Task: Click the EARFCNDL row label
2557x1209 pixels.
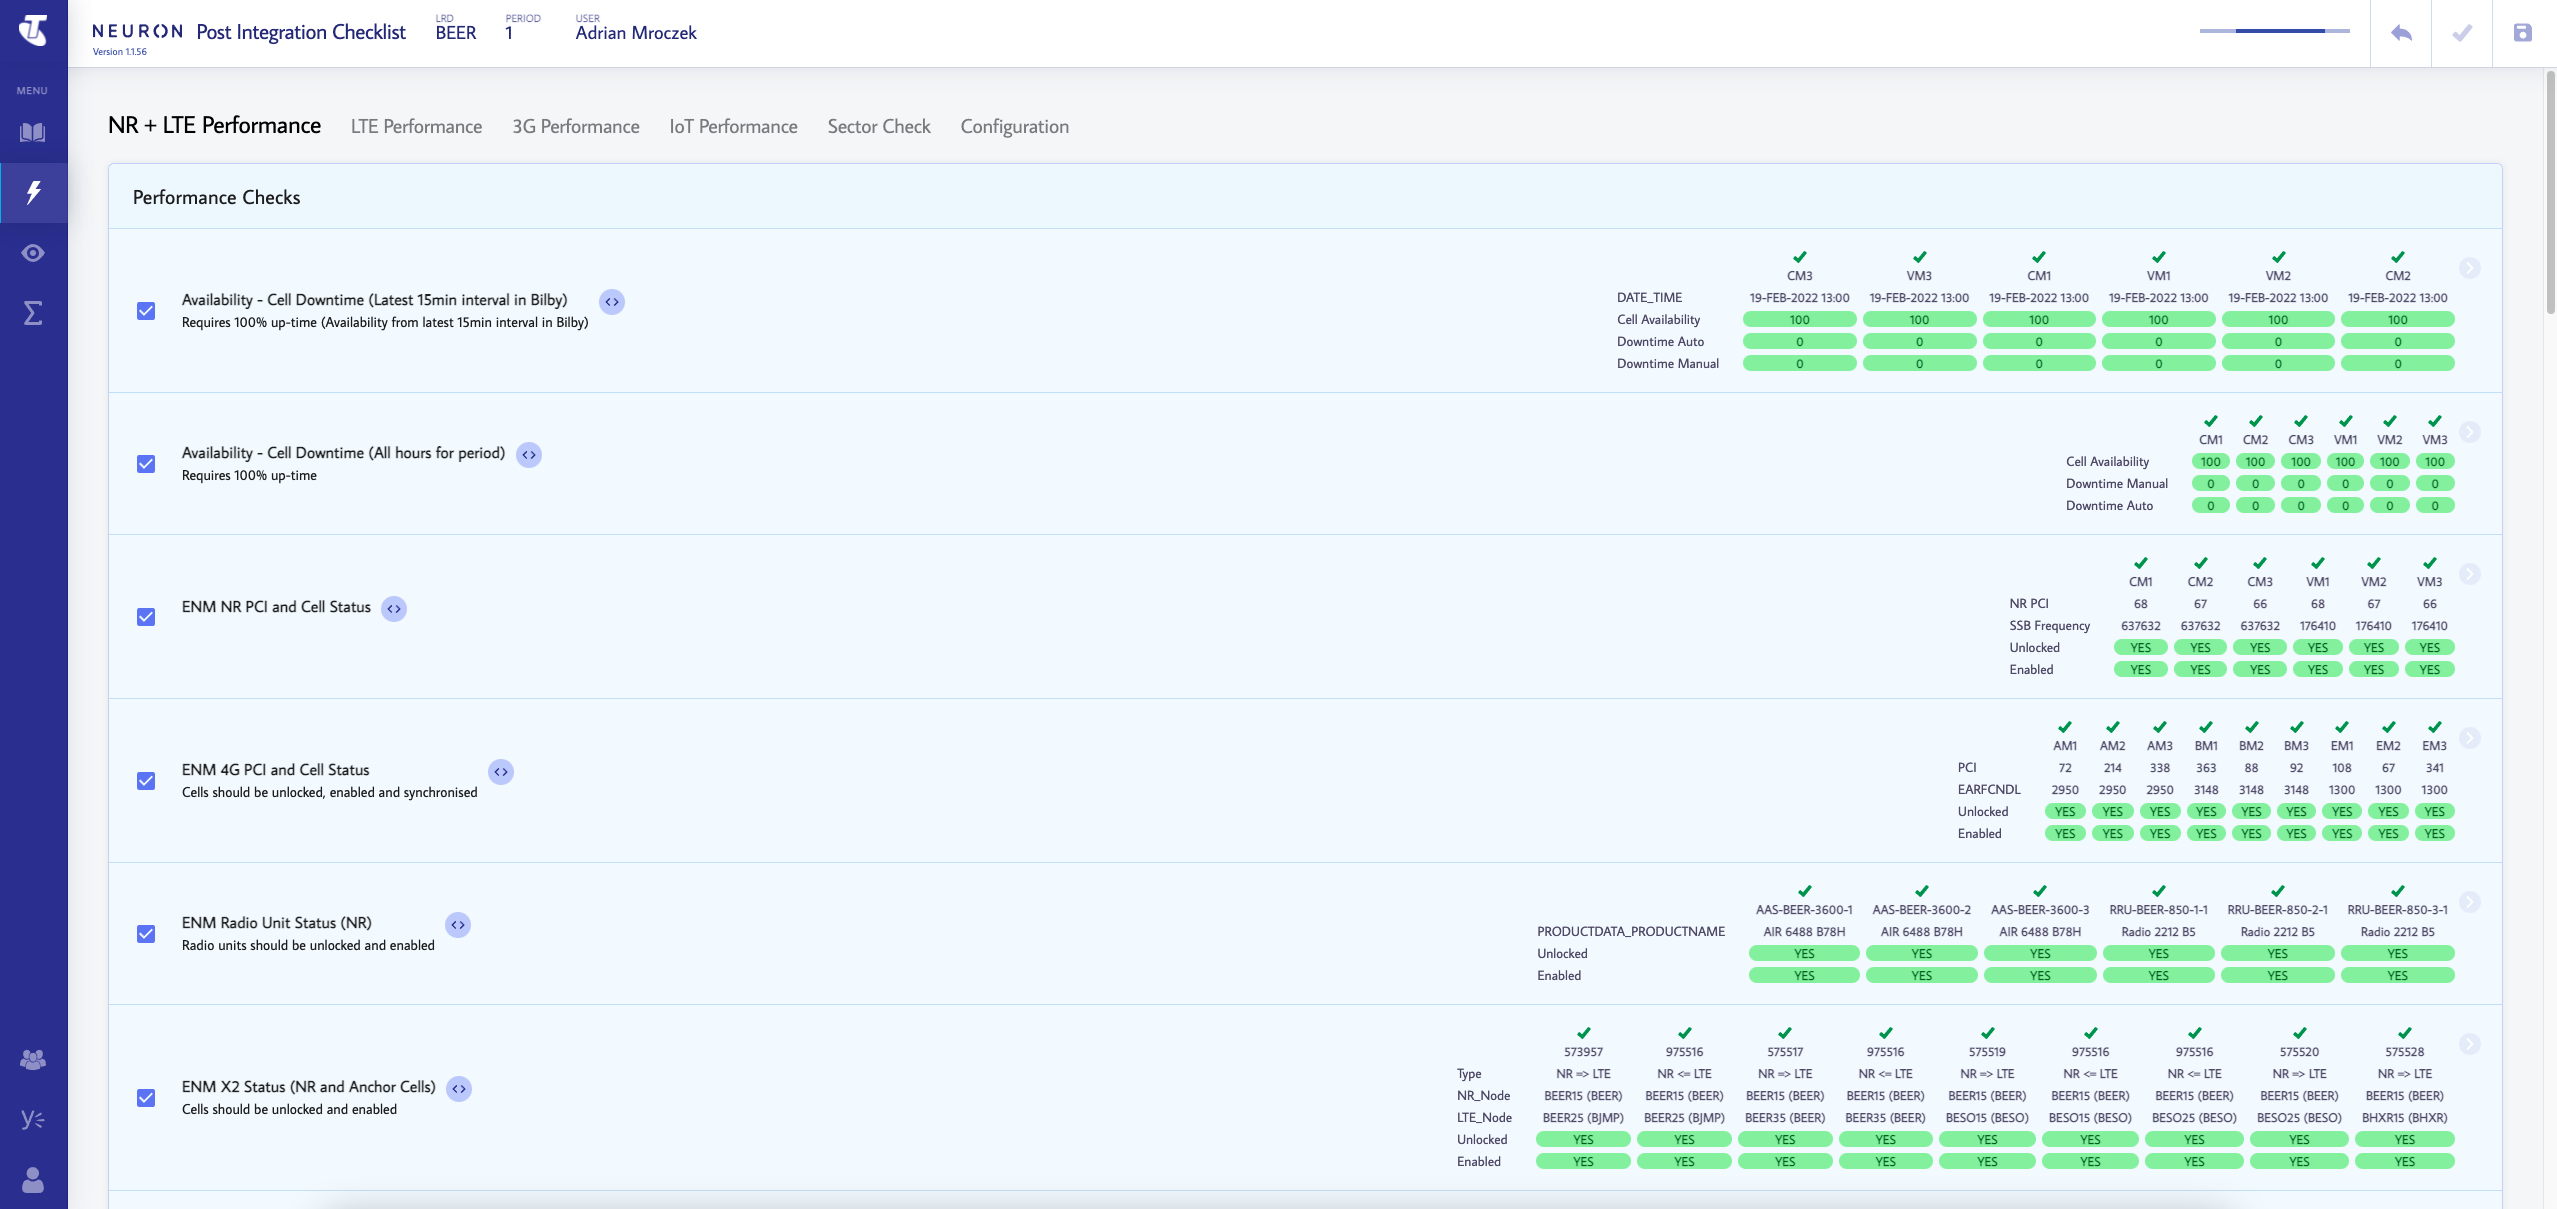Action: pyautogui.click(x=1988, y=790)
